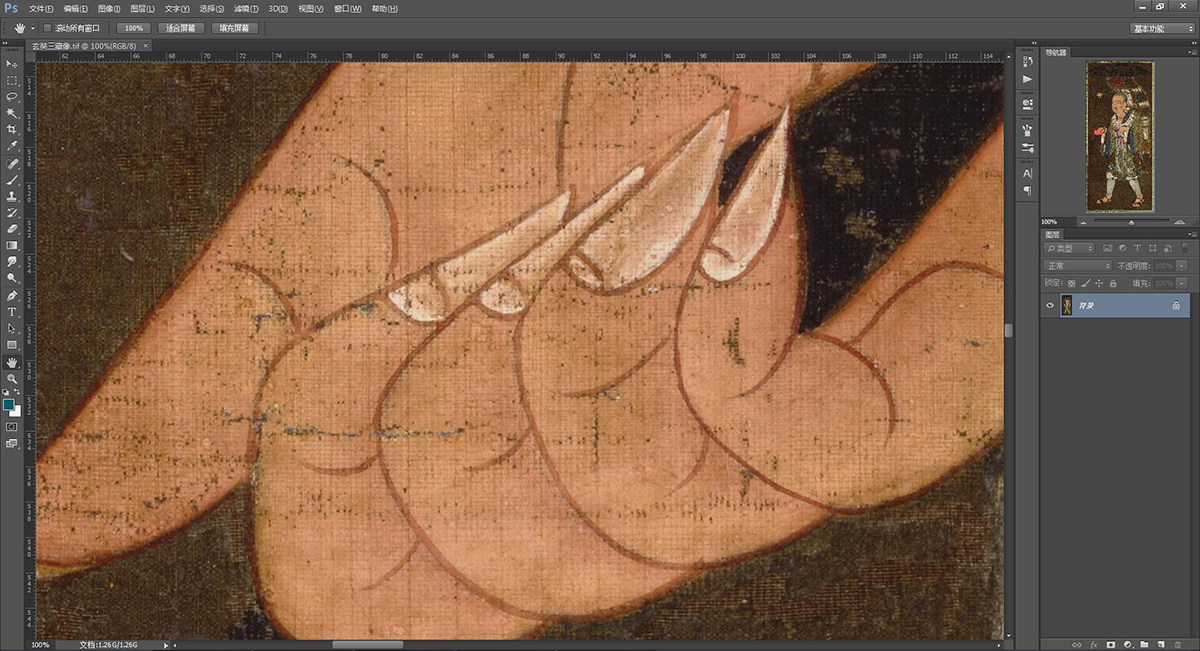Open the 图层(L) menu
The width and height of the screenshot is (1200, 651).
[x=143, y=8]
